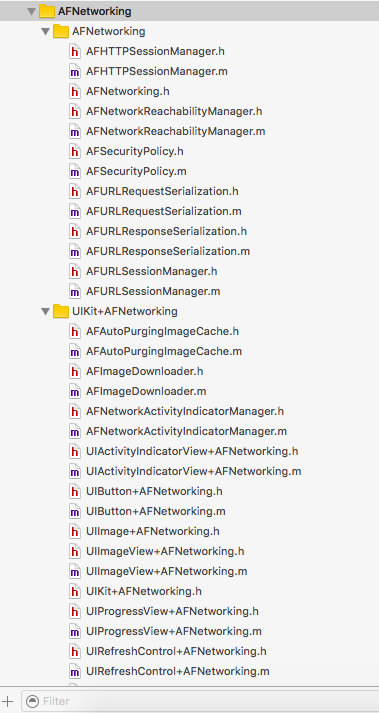Click the AFSecurityPolicy.m implementation file icon
Viewport: 379px width, 713px height.
(x=74, y=171)
